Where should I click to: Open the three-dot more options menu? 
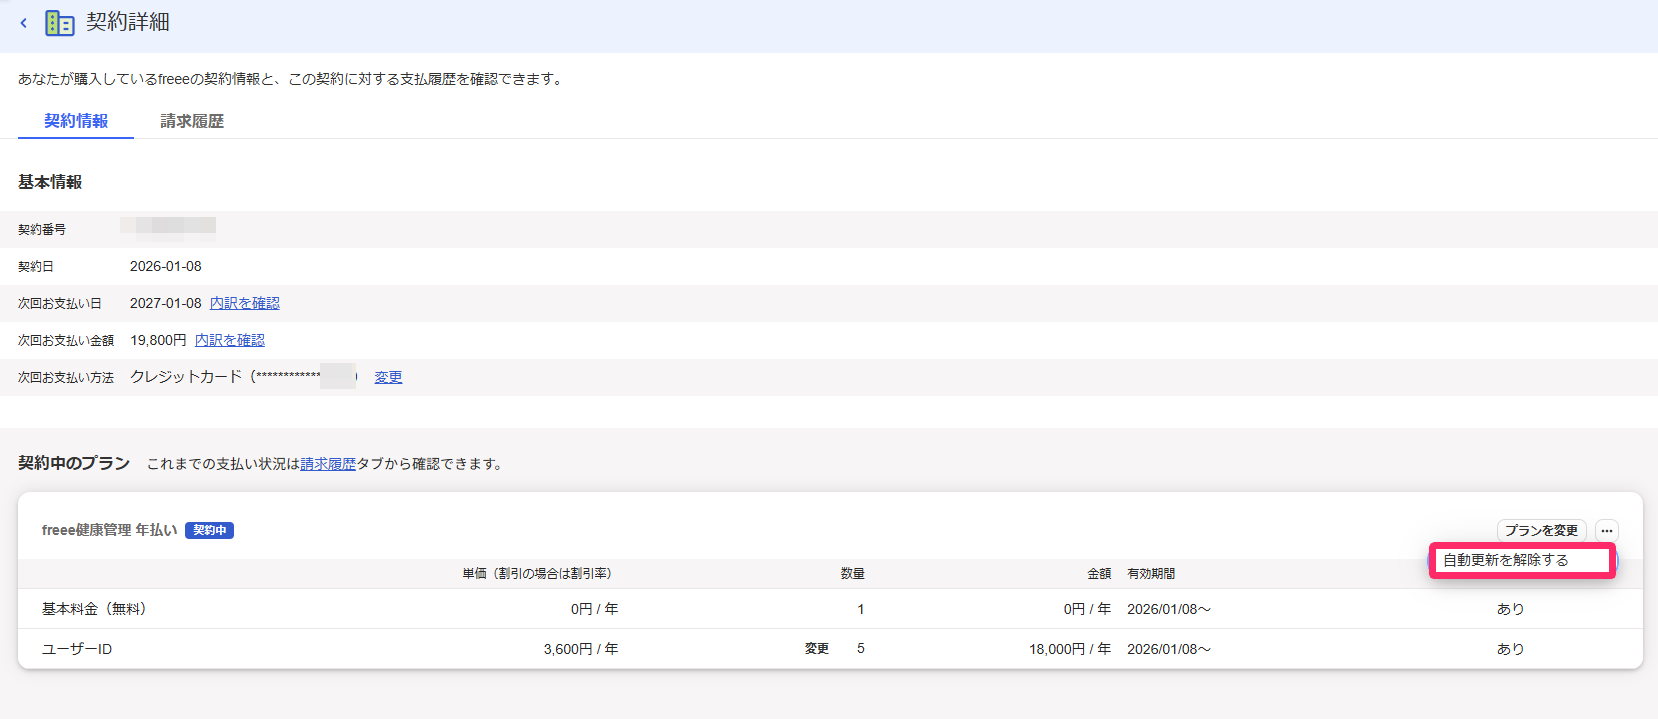coord(1606,530)
